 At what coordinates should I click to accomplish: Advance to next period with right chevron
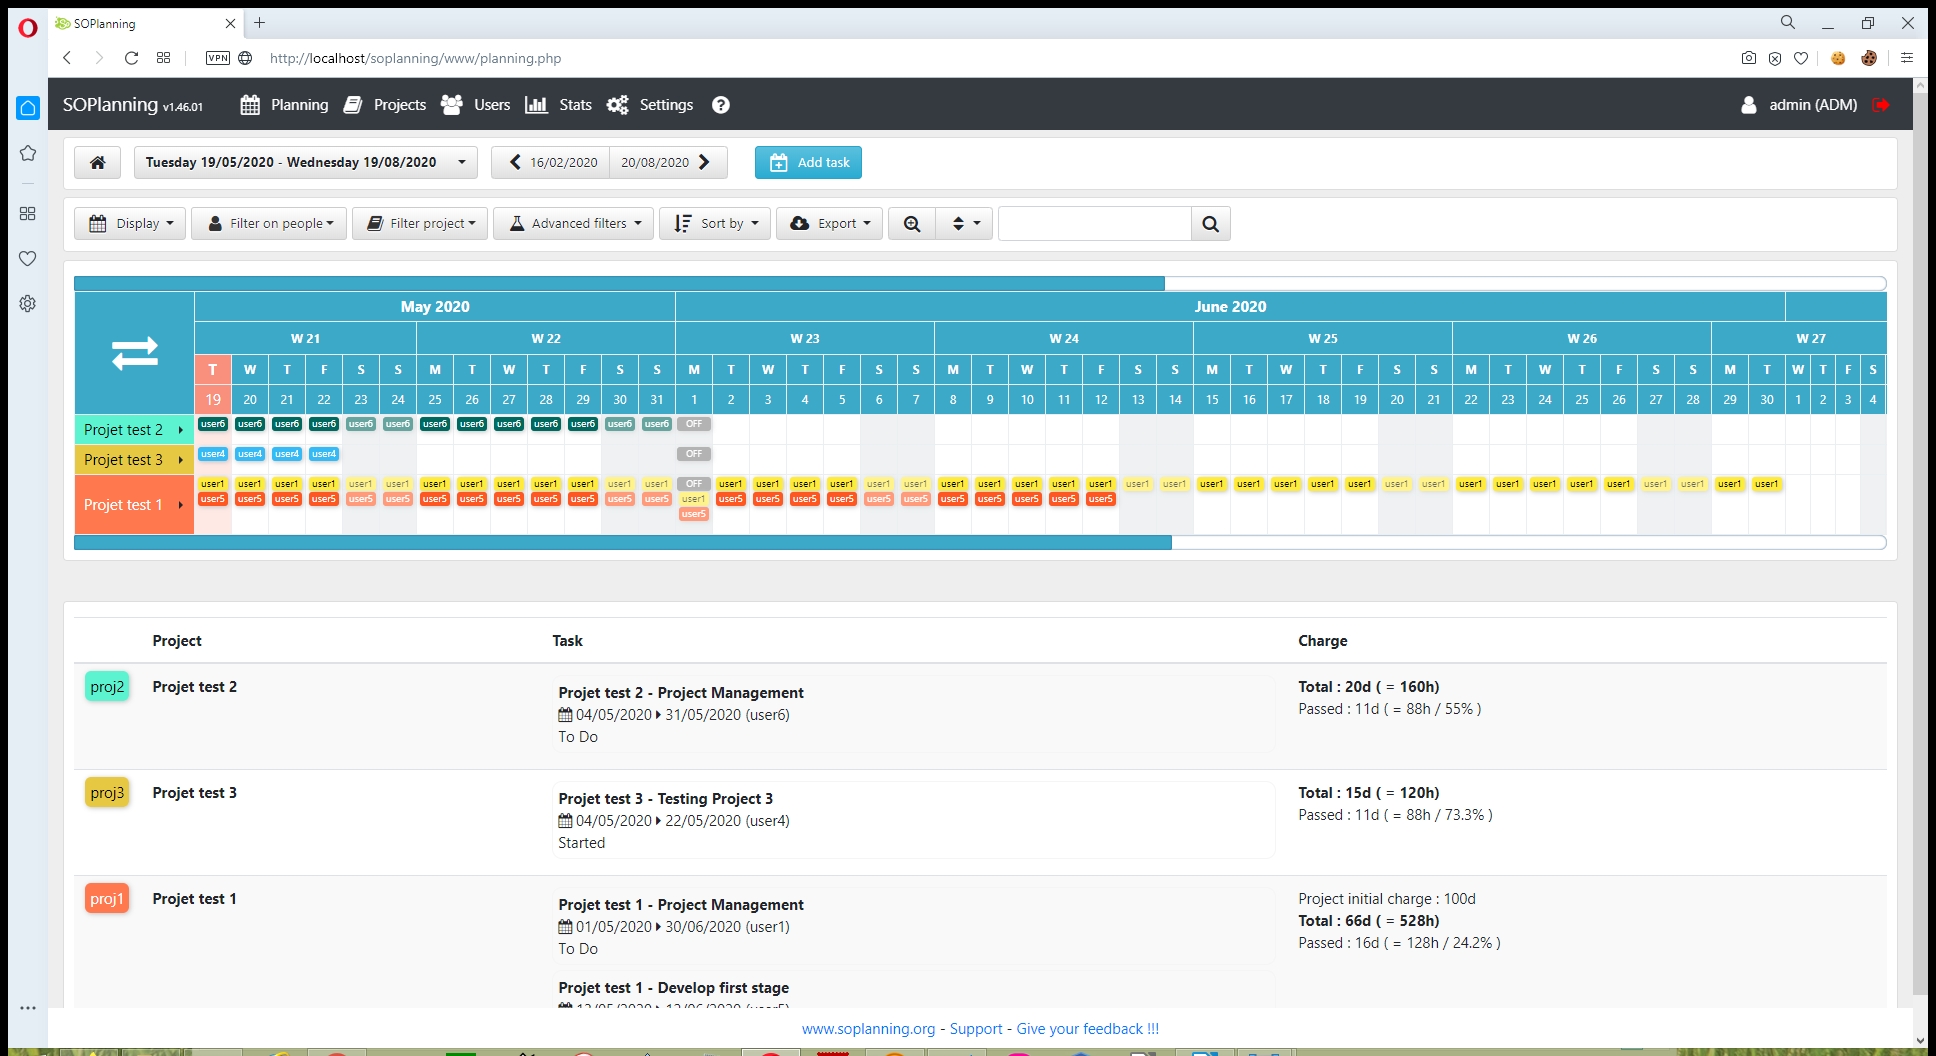tap(705, 162)
